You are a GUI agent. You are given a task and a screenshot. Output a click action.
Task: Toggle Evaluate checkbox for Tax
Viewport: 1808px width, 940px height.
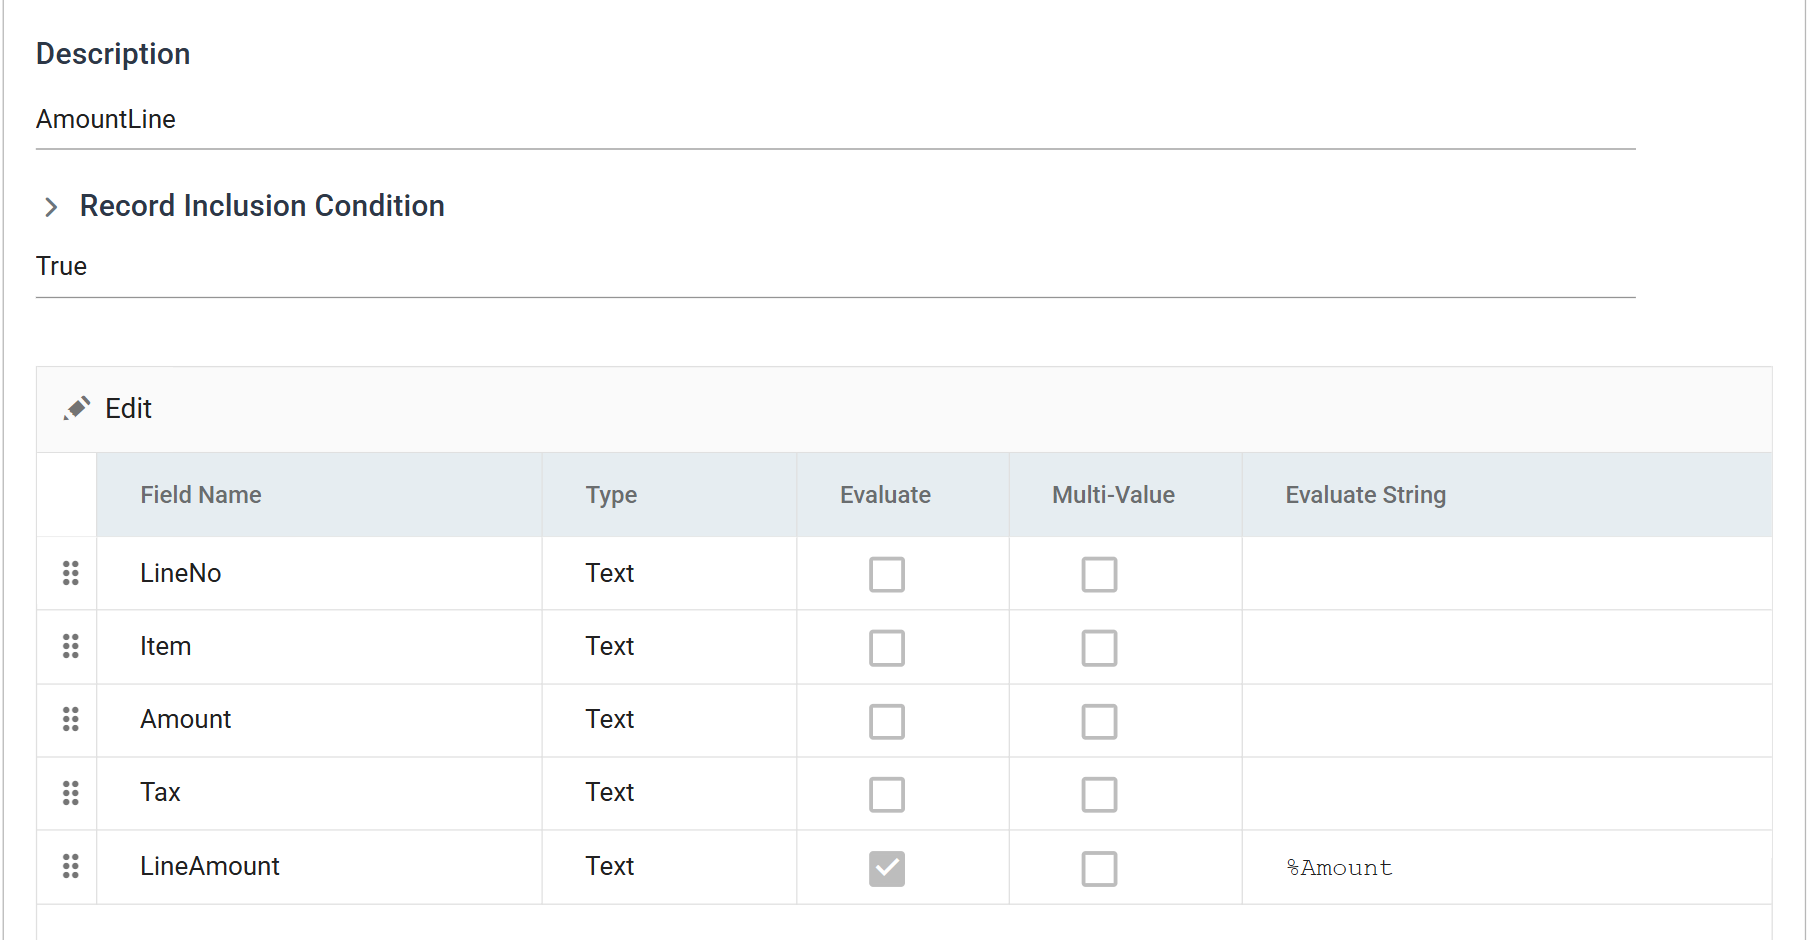pos(887,795)
